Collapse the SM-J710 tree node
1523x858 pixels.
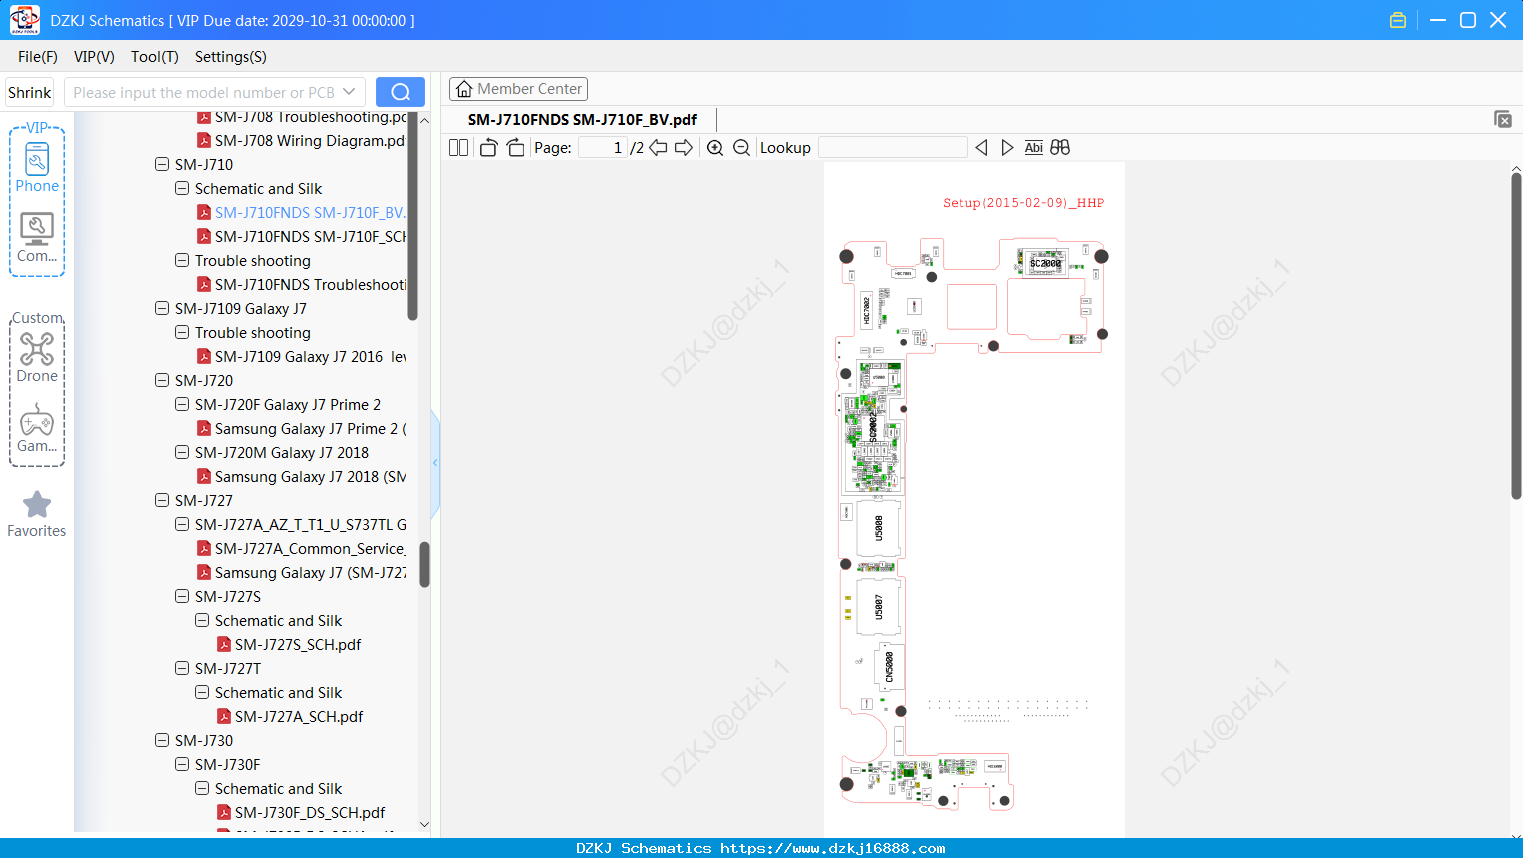(x=162, y=164)
